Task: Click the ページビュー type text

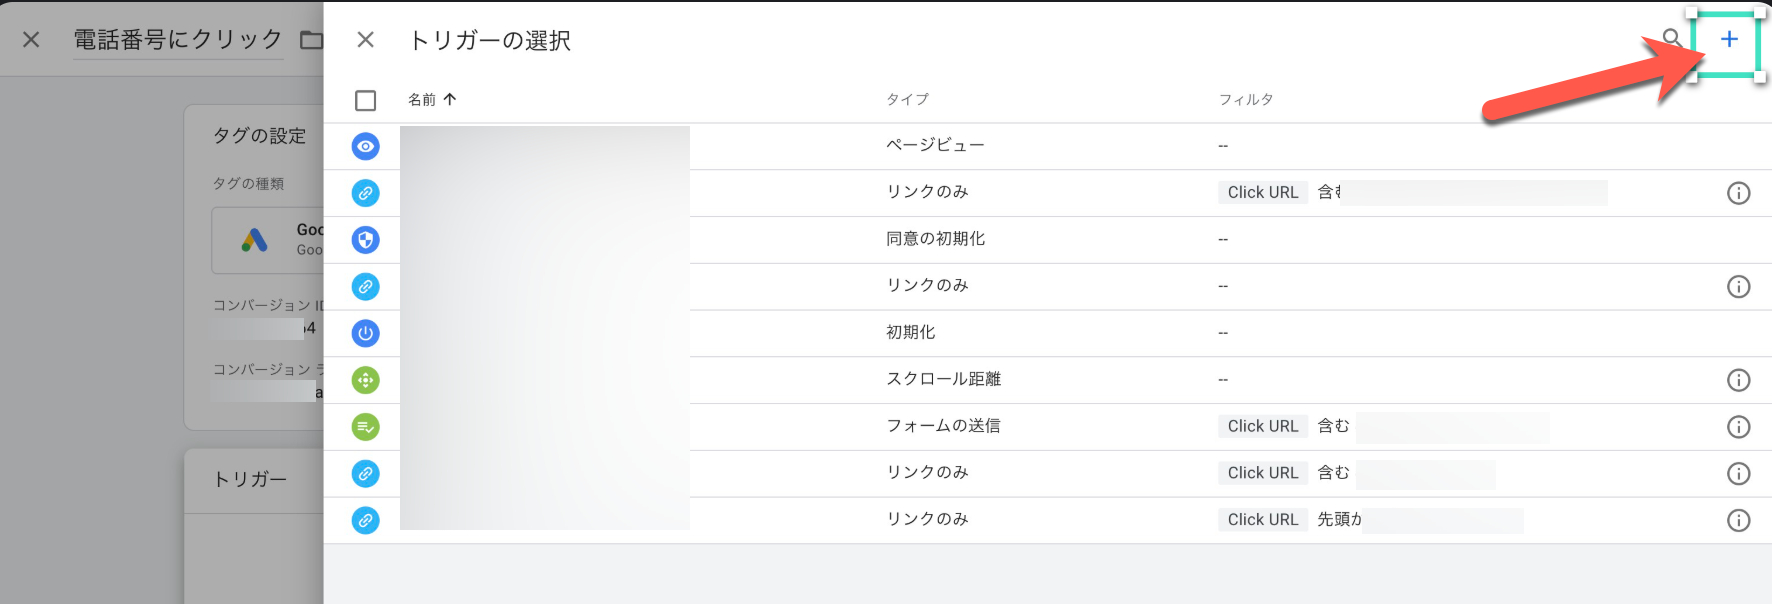Action: click(x=935, y=145)
